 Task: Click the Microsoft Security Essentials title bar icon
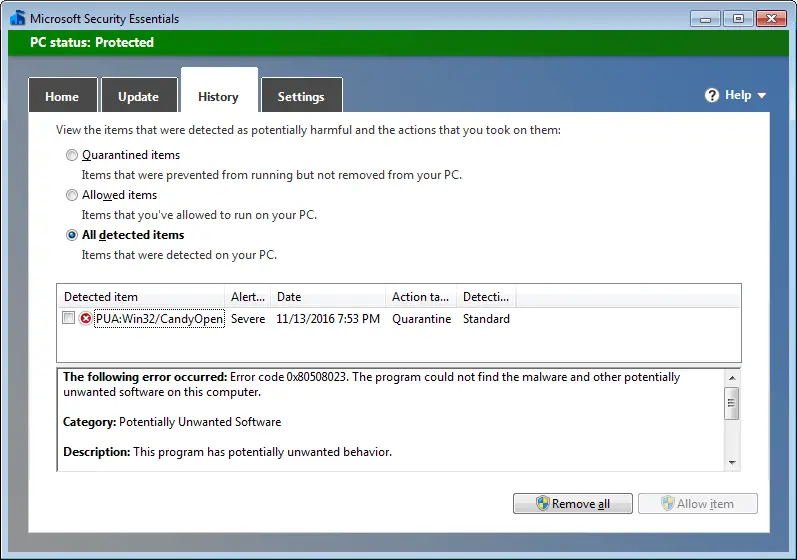pos(17,18)
